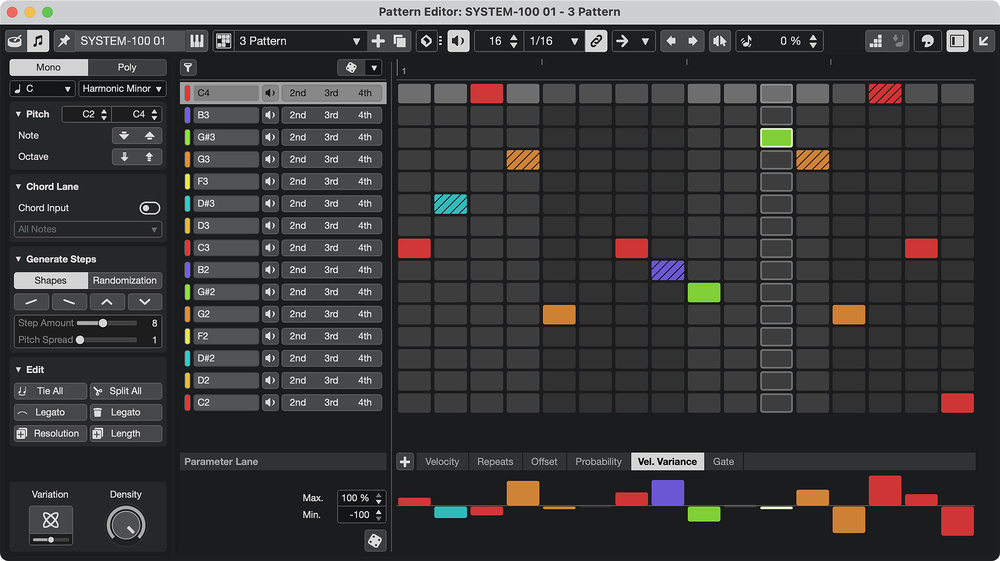This screenshot has height=561, width=1000.
Task: Open the keyboard instrument icon
Action: click(x=197, y=41)
